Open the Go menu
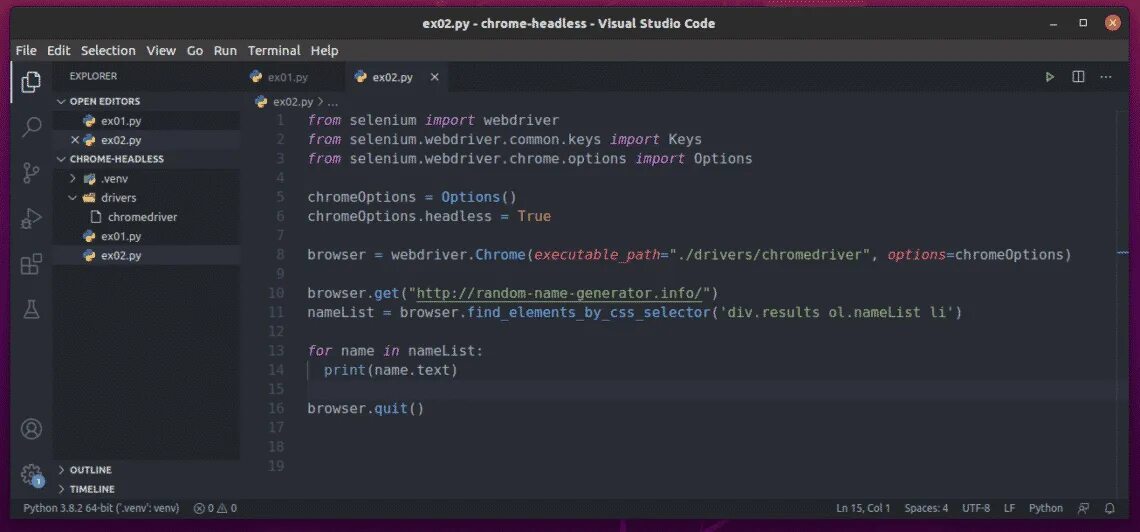1140x532 pixels. pos(195,50)
